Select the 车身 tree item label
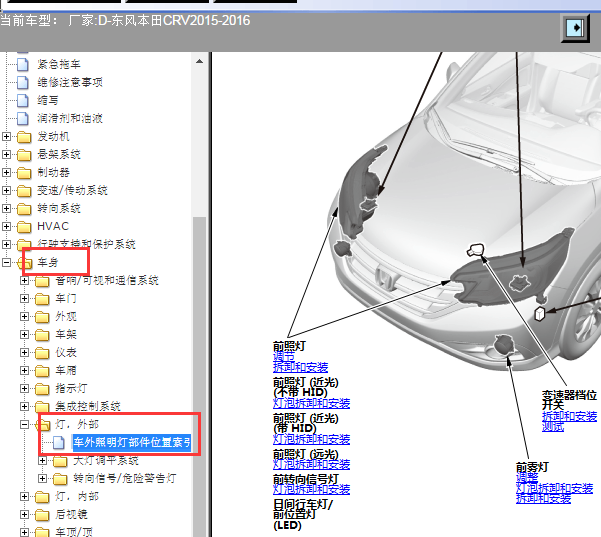The image size is (601, 537). click(x=48, y=263)
